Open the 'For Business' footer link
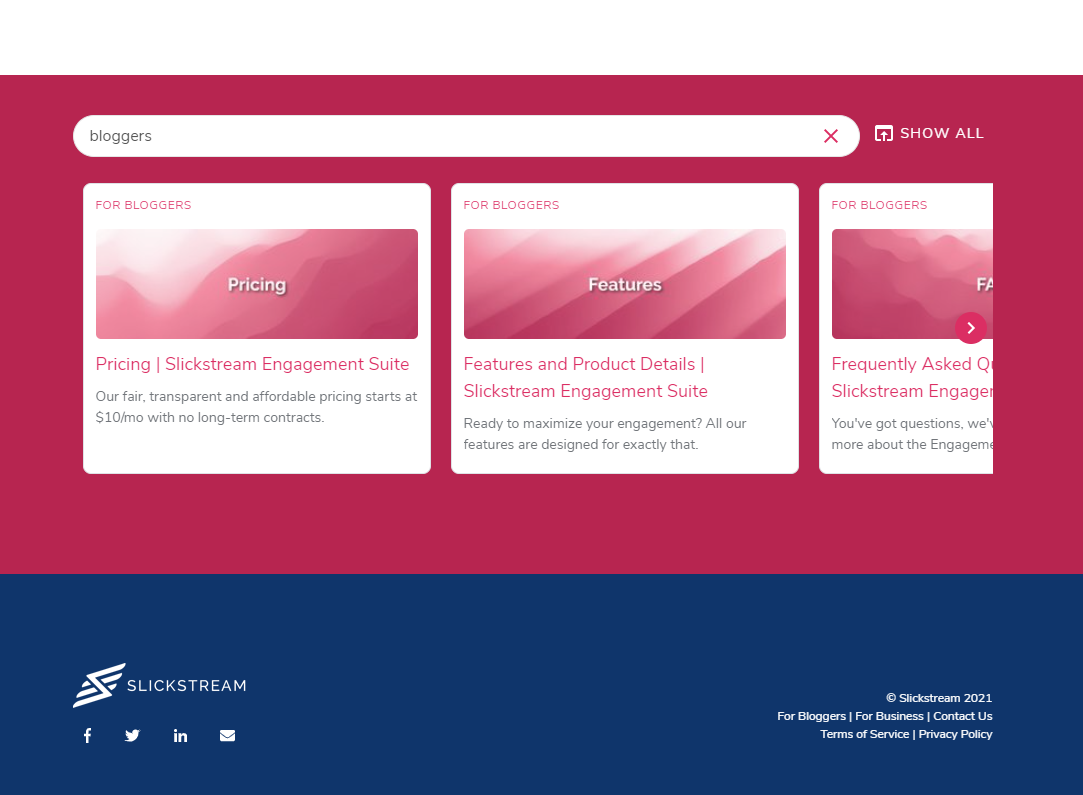 (x=889, y=716)
